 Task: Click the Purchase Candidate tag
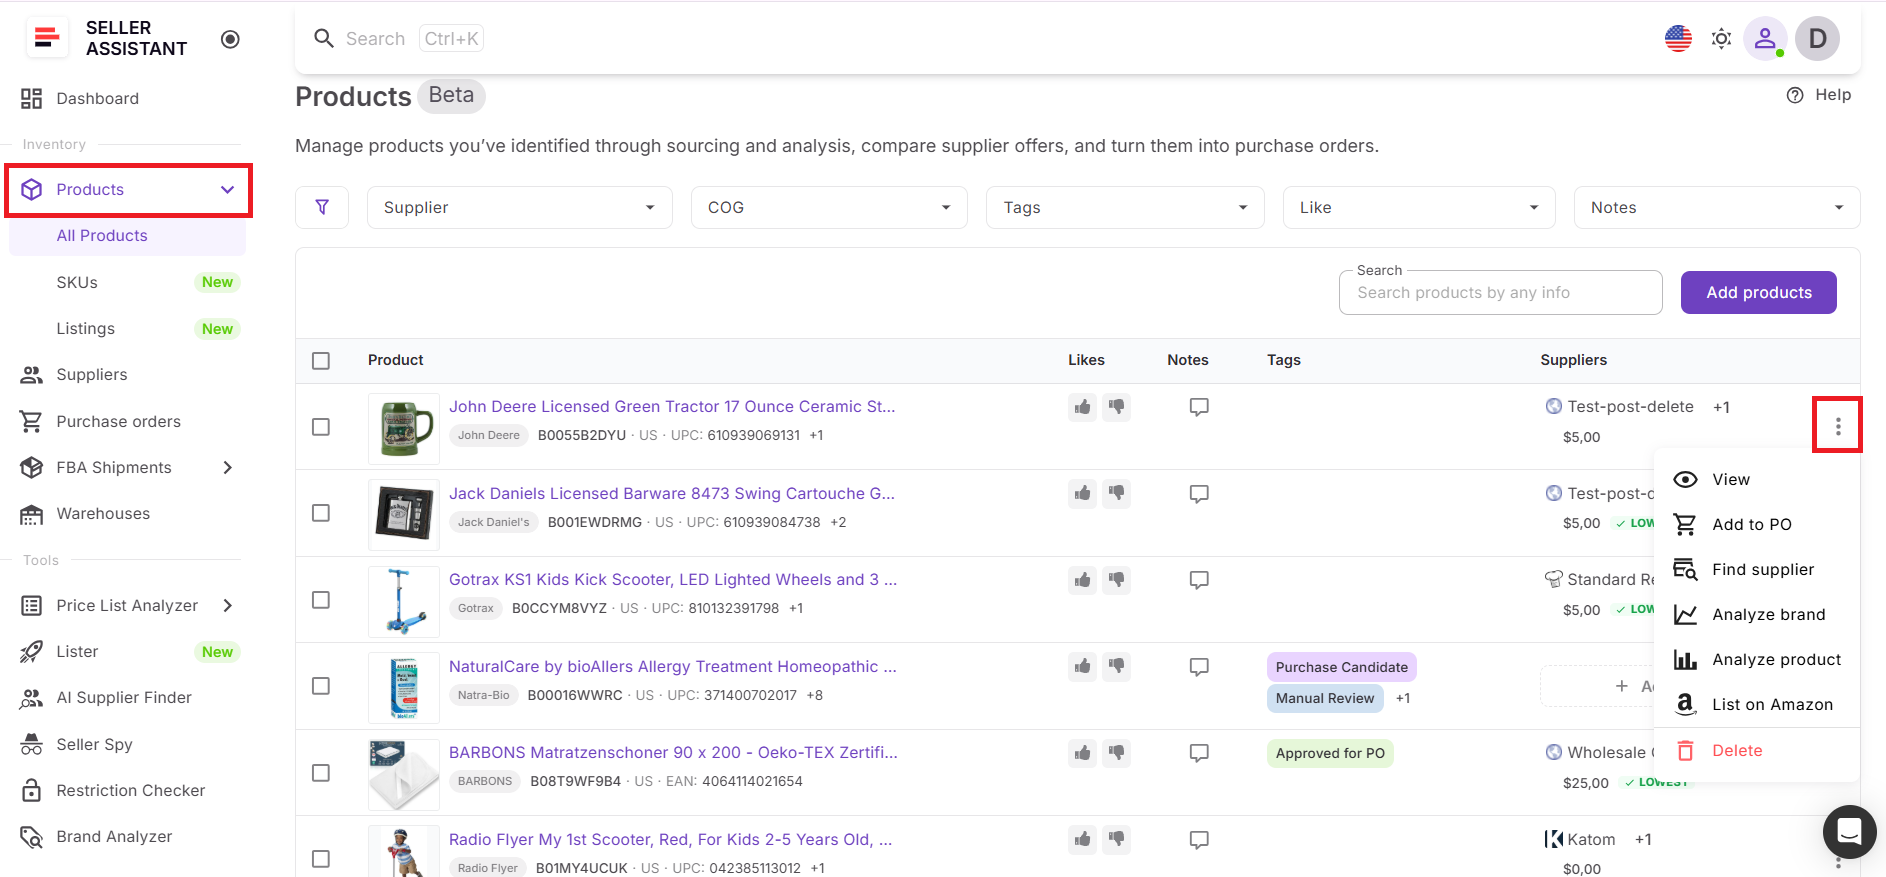1341,667
